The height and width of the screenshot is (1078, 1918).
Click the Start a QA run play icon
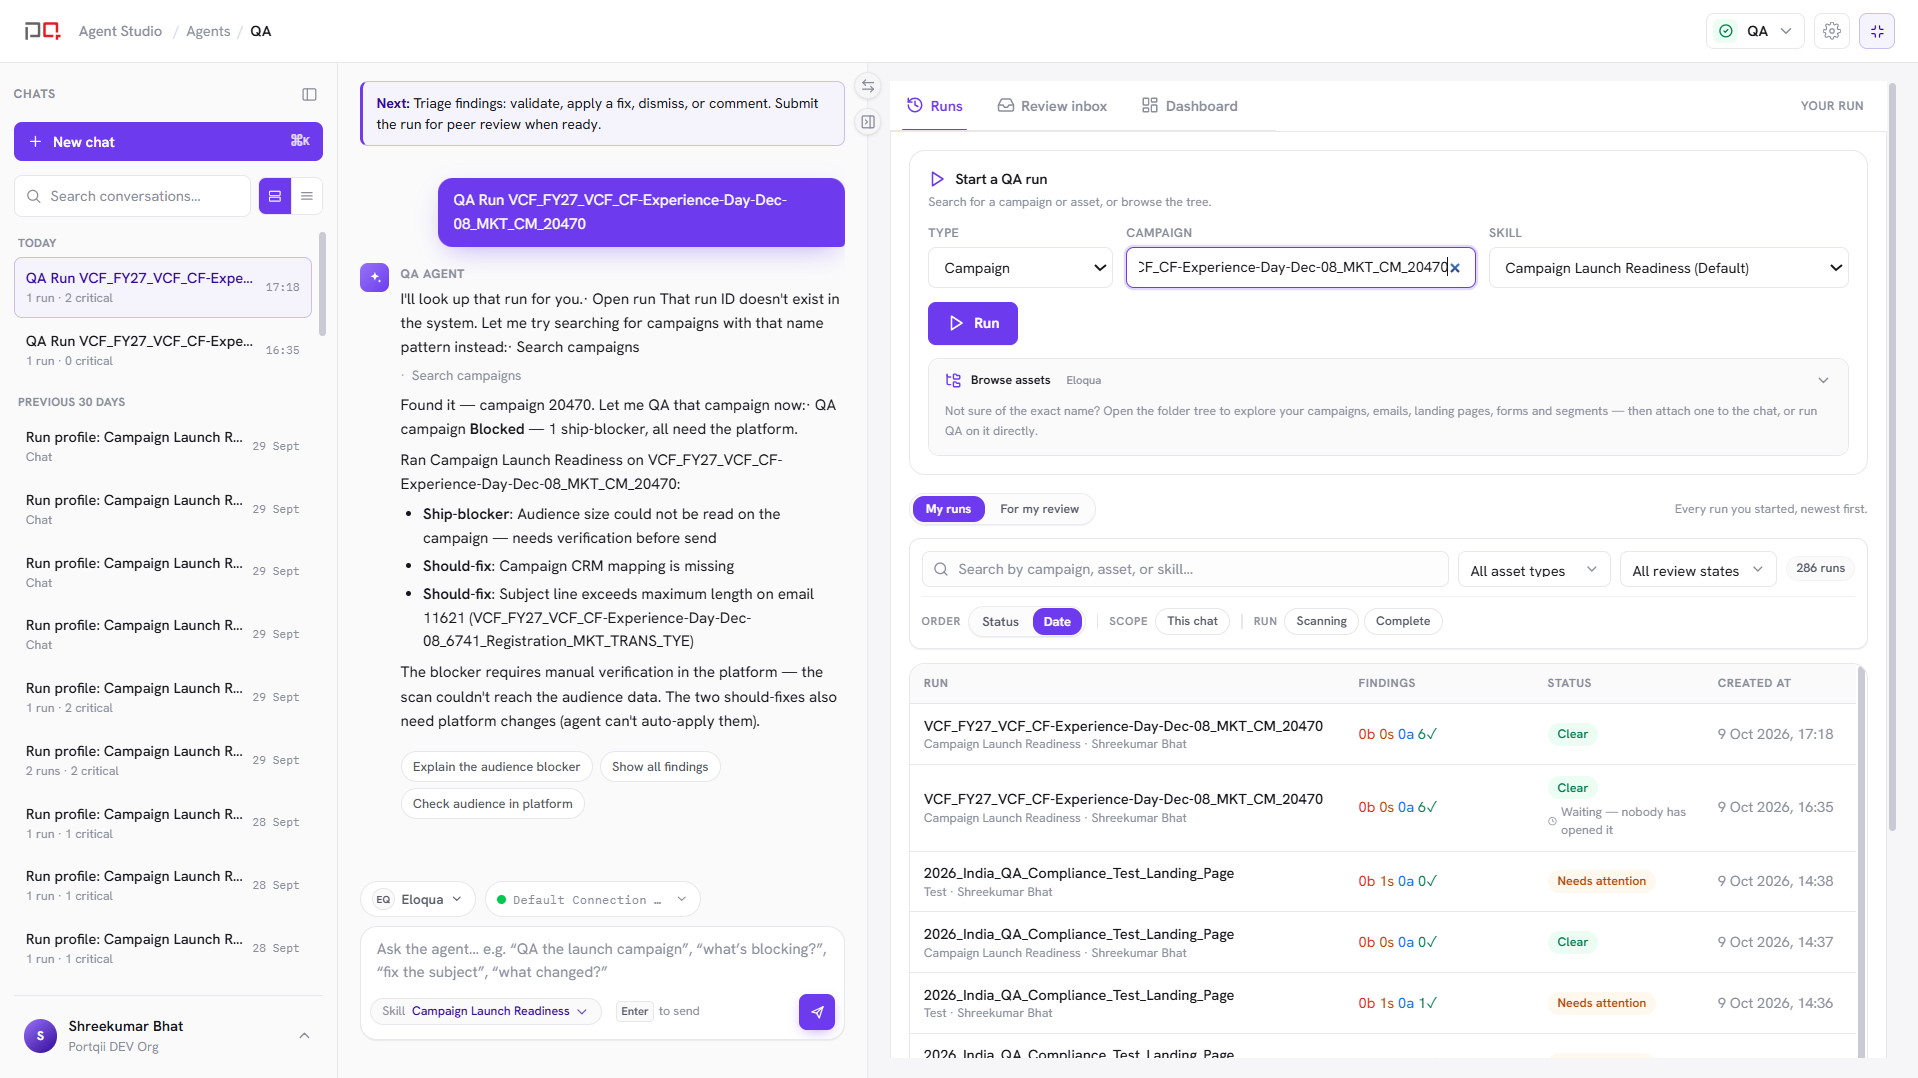pos(937,179)
